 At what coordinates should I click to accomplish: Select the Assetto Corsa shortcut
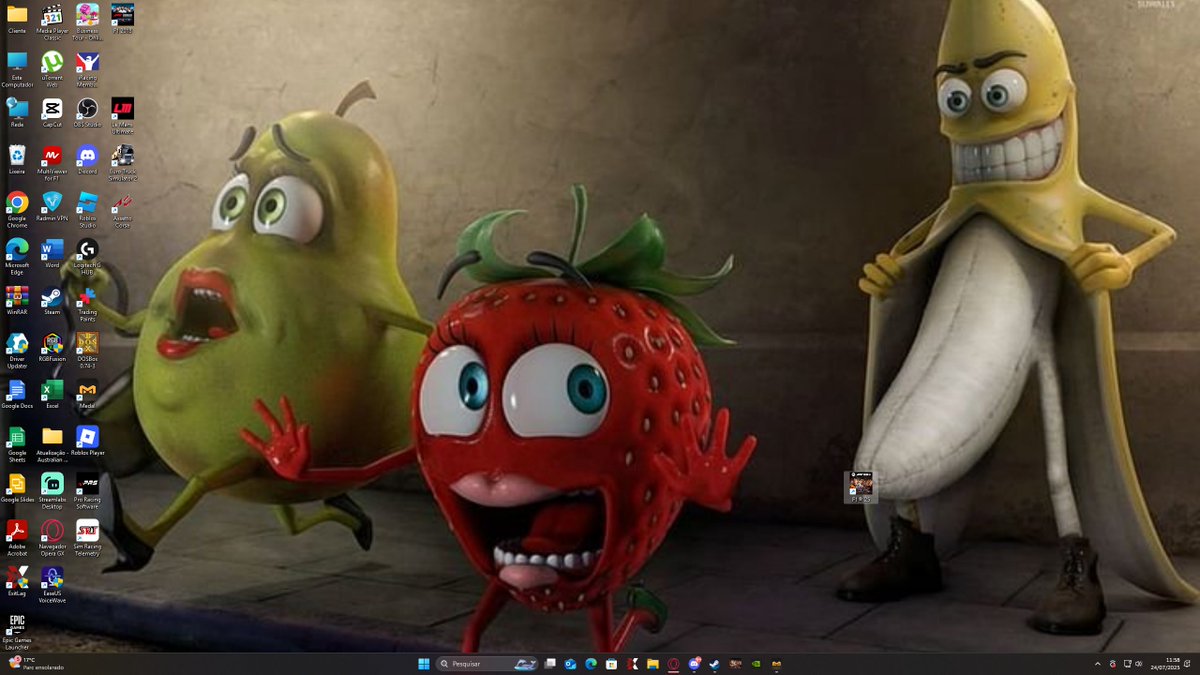pyautogui.click(x=122, y=210)
